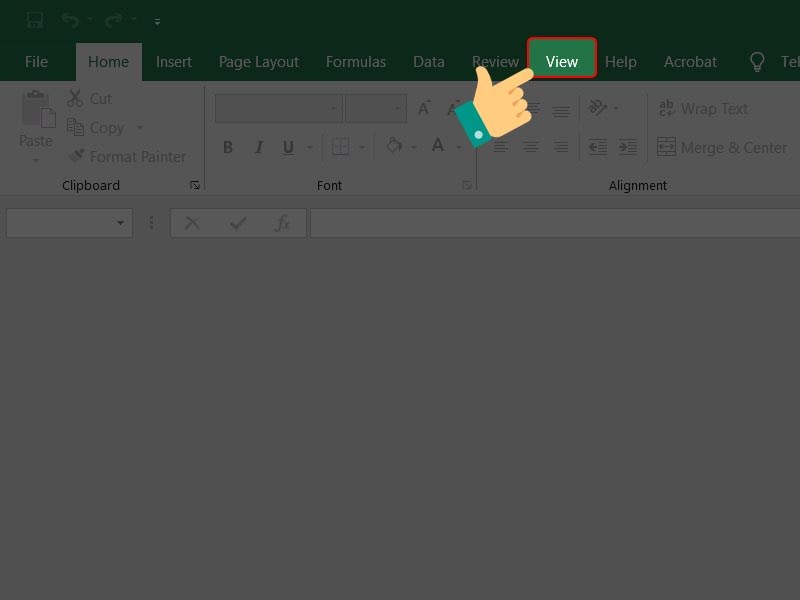Switch to the Page Layout tab
The height and width of the screenshot is (600, 800).
pyautogui.click(x=259, y=62)
